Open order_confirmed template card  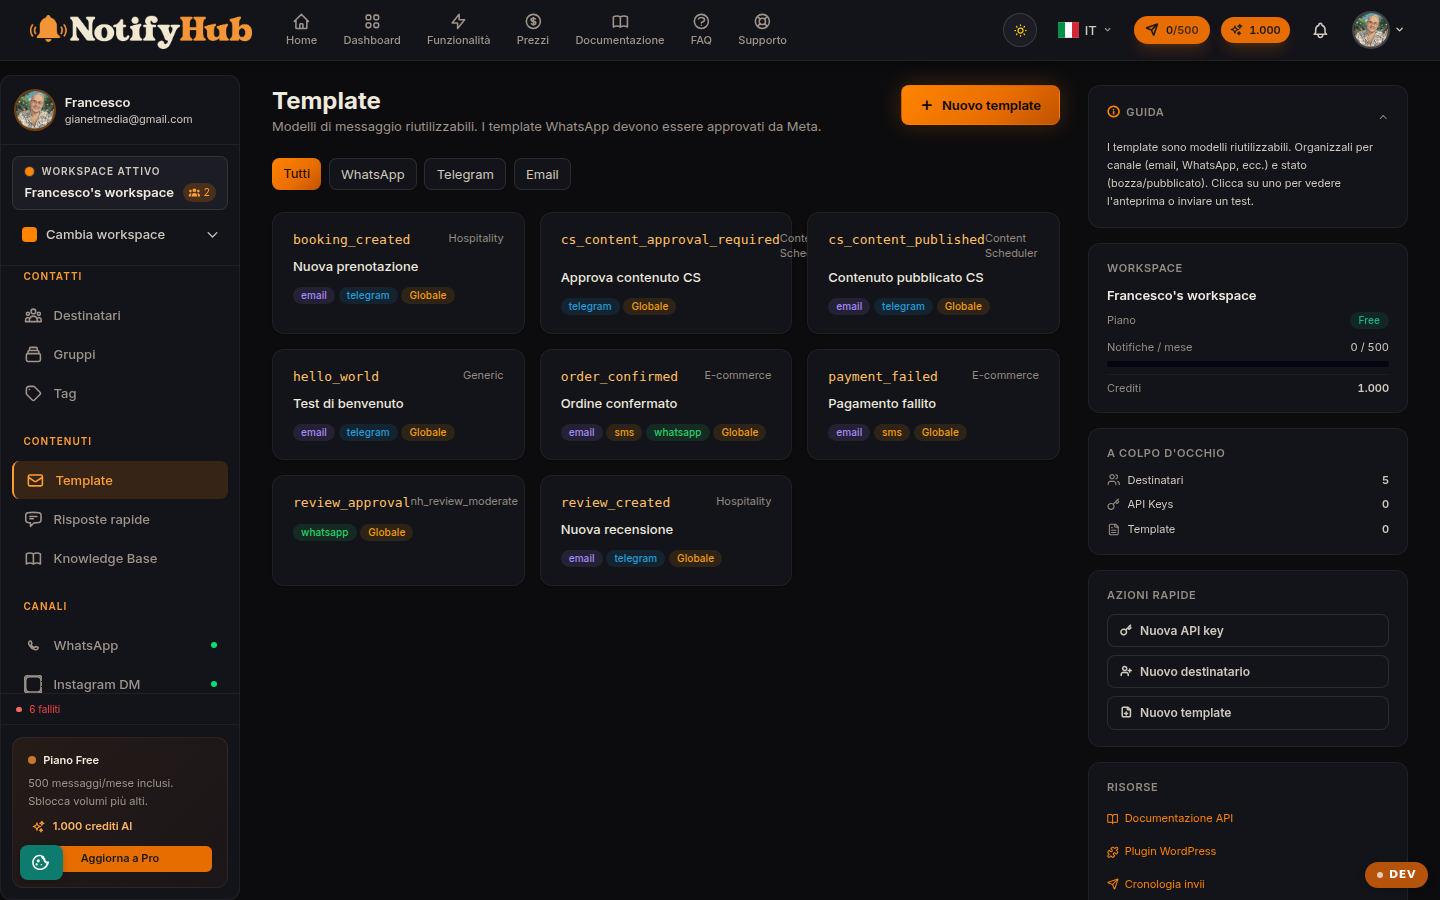[x=666, y=404]
